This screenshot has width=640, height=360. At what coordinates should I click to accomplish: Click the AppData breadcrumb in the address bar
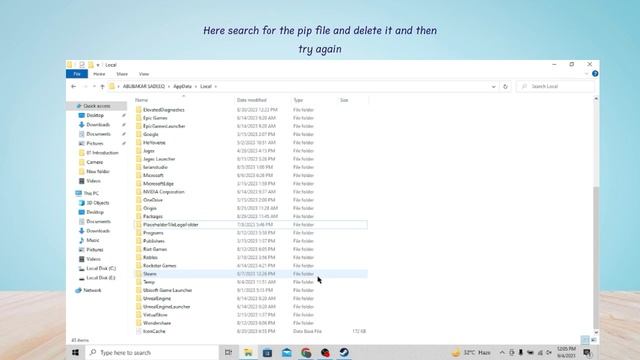[x=182, y=87]
